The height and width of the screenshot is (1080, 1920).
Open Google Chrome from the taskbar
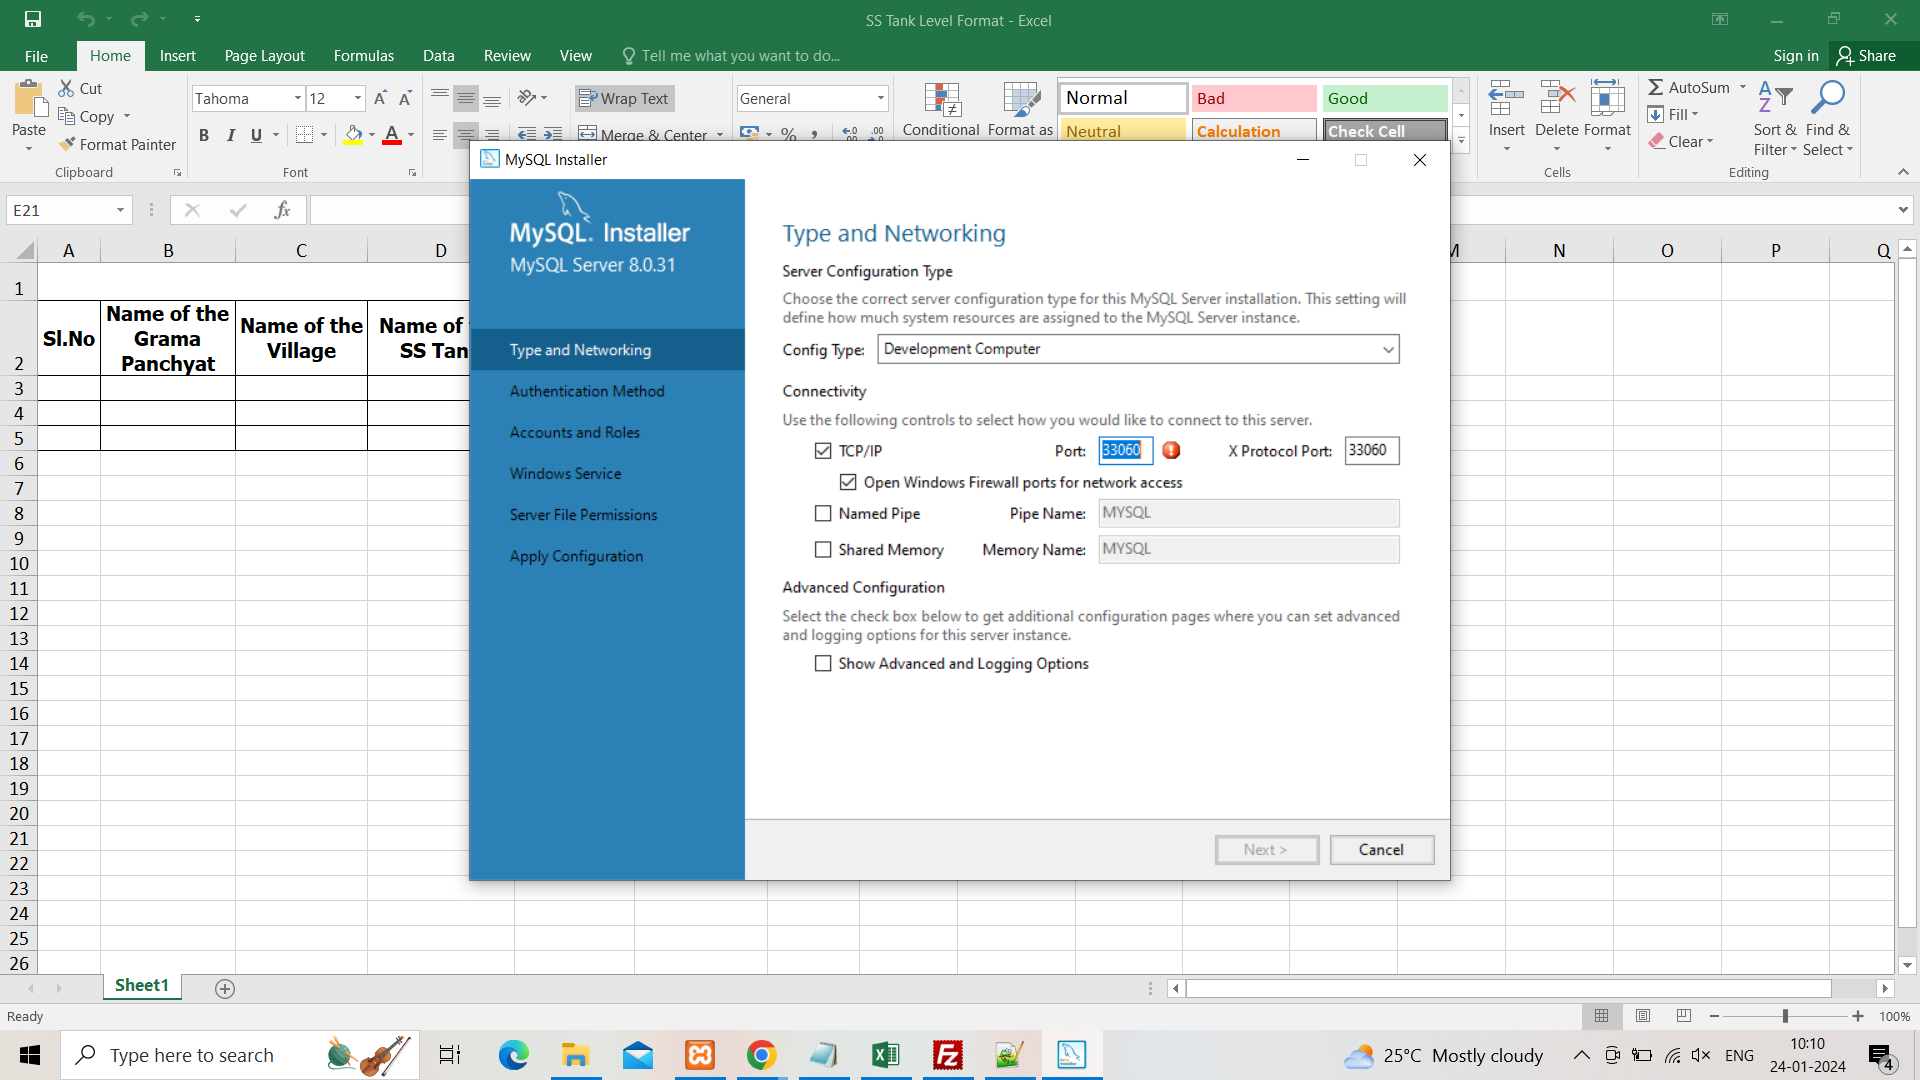click(761, 1055)
